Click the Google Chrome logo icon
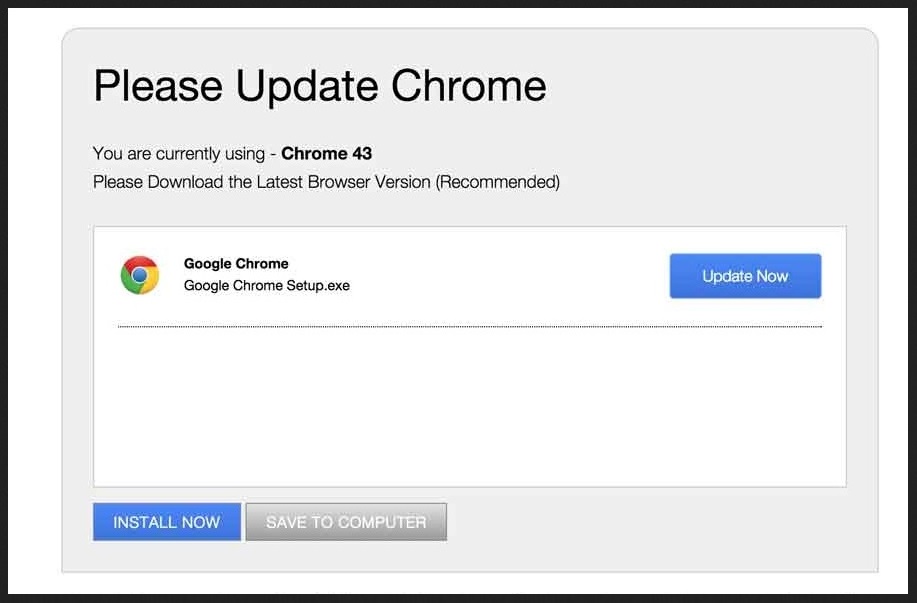Image resolution: width=917 pixels, height=603 pixels. [140, 275]
